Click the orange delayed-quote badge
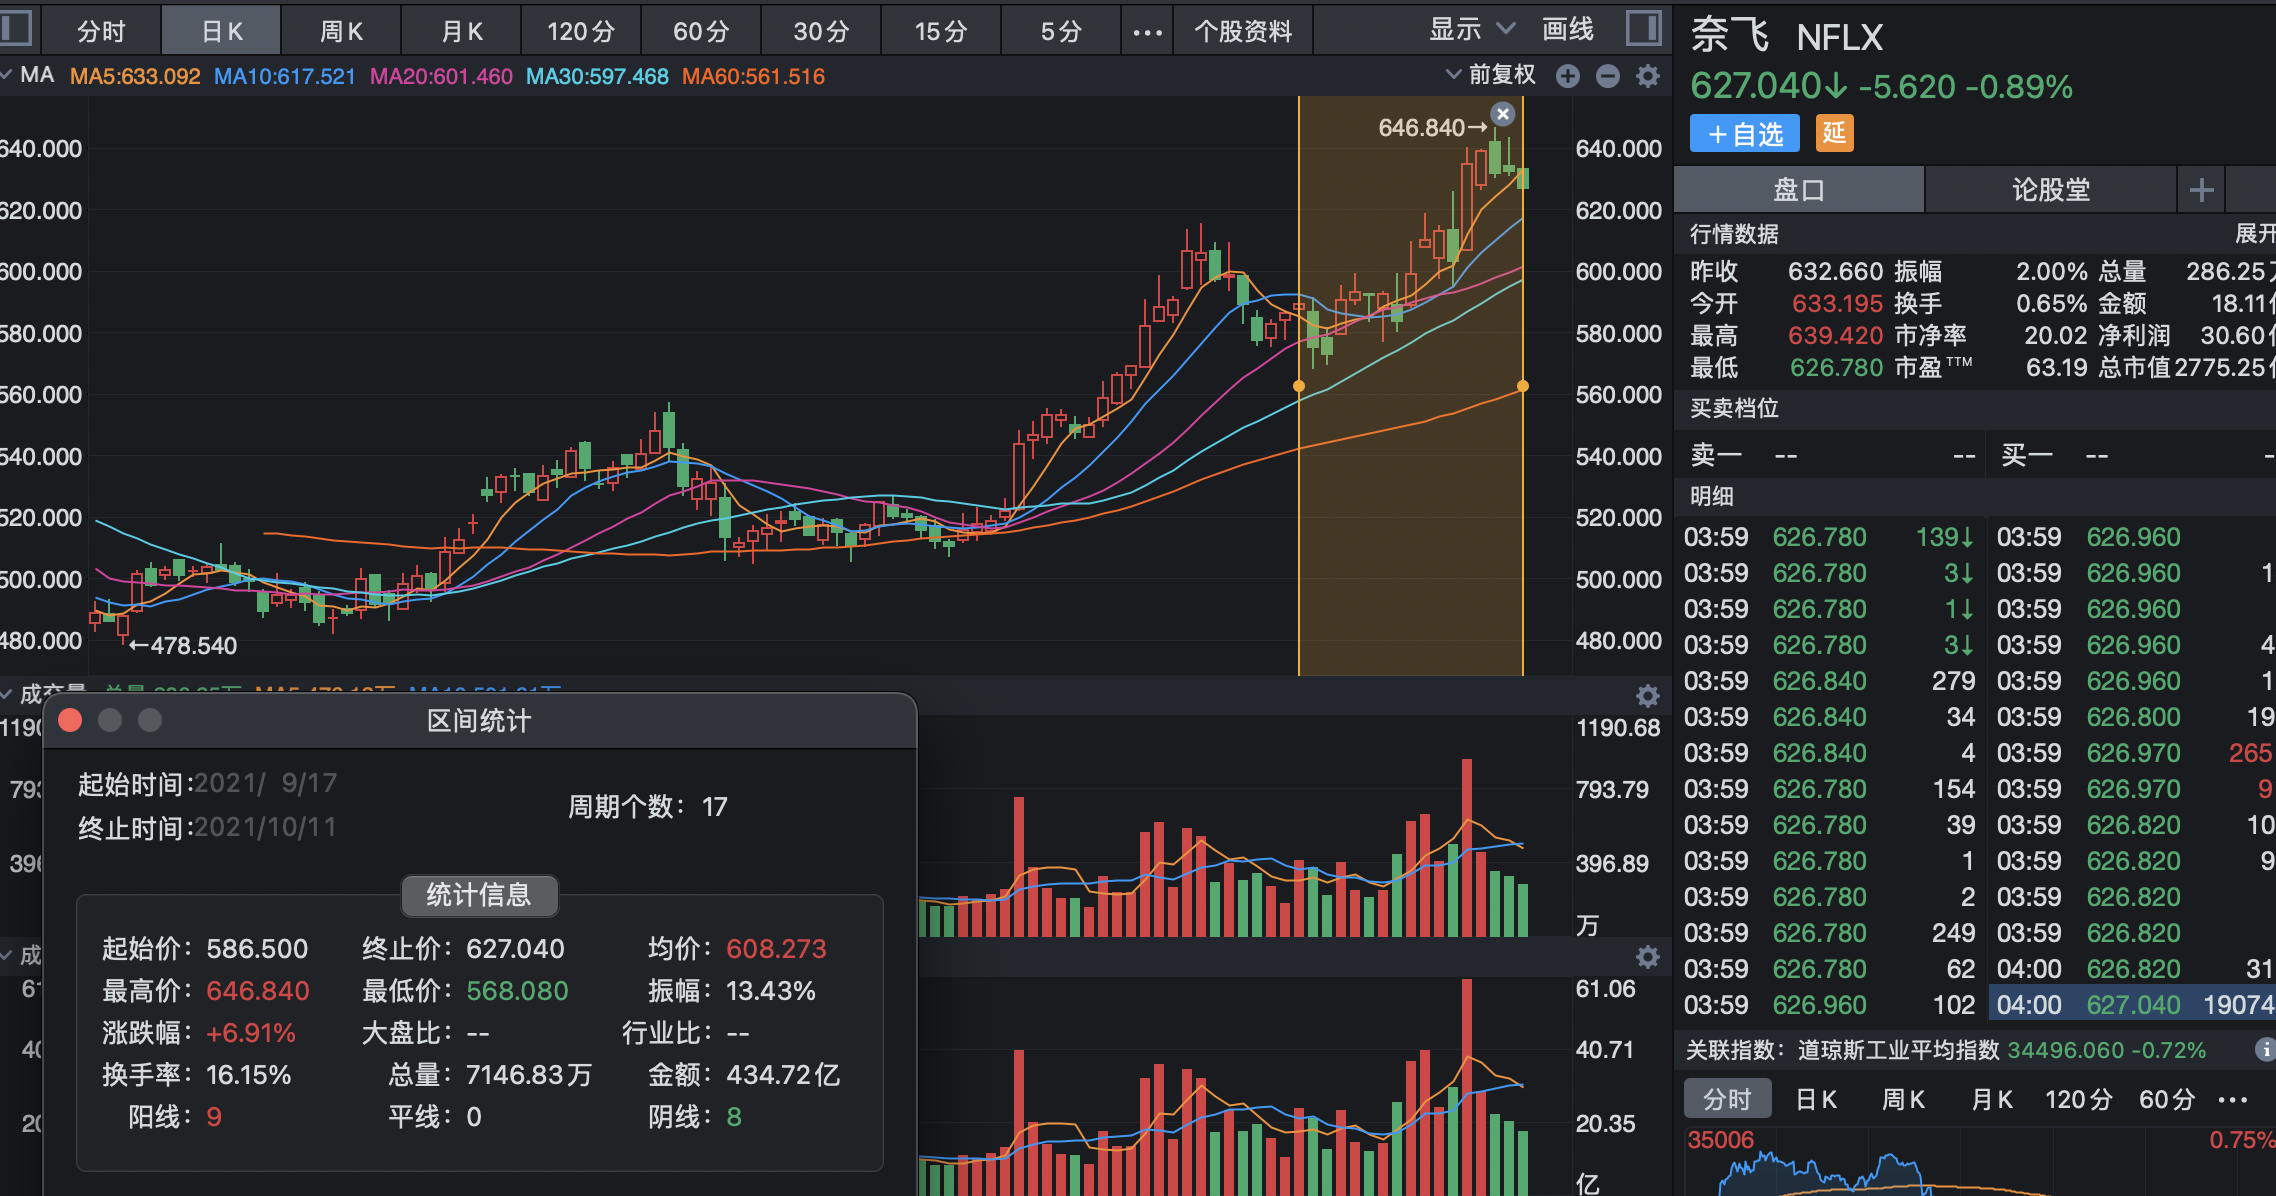 coord(1834,133)
